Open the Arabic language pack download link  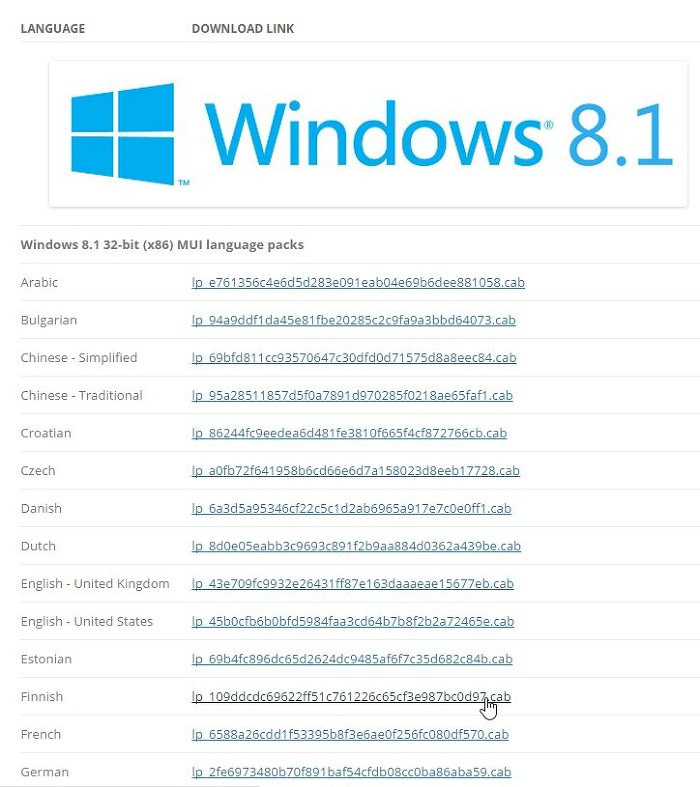click(x=358, y=283)
